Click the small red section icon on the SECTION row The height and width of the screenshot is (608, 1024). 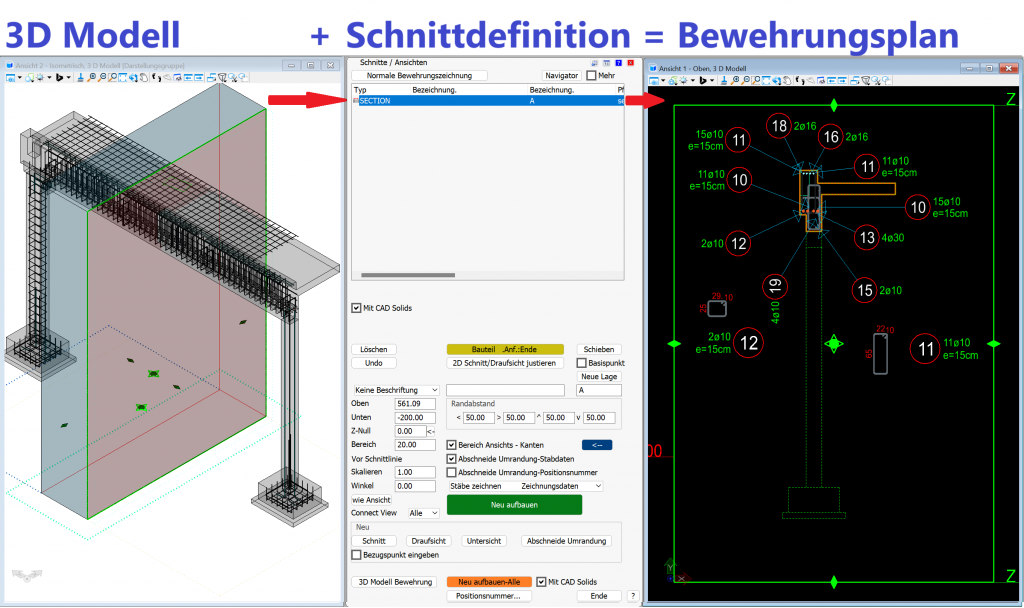(x=356, y=99)
